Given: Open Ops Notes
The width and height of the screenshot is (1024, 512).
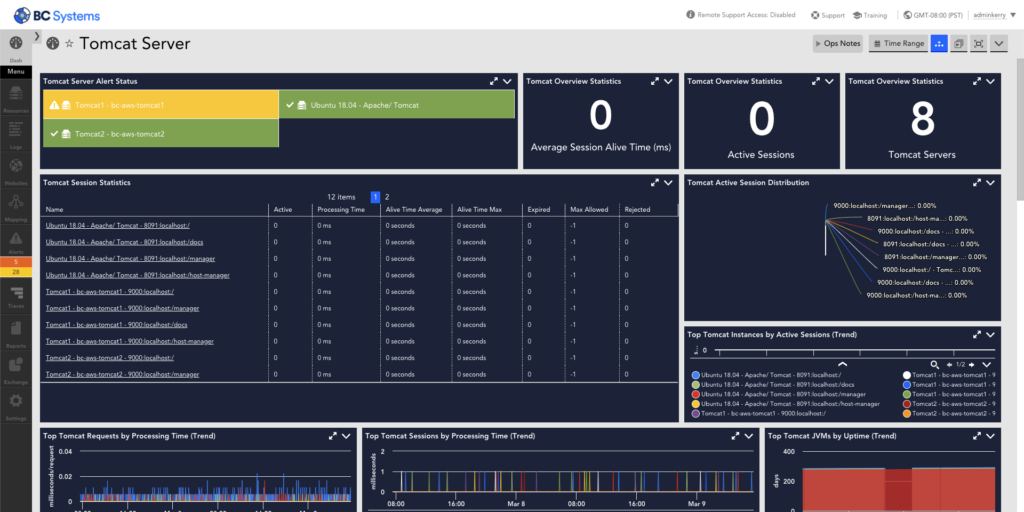Looking at the screenshot, I should 838,43.
